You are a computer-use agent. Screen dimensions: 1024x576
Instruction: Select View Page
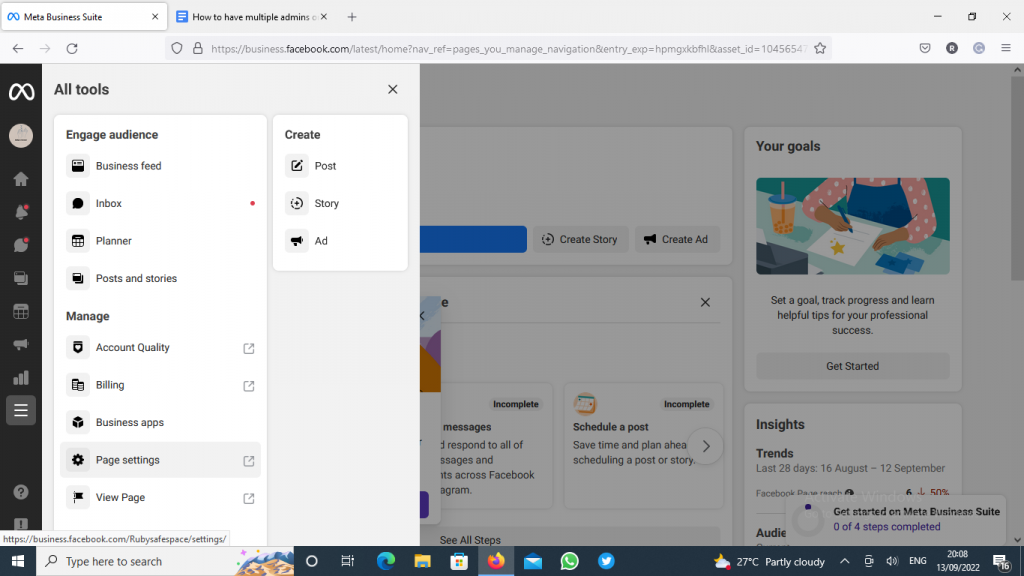tap(161, 498)
